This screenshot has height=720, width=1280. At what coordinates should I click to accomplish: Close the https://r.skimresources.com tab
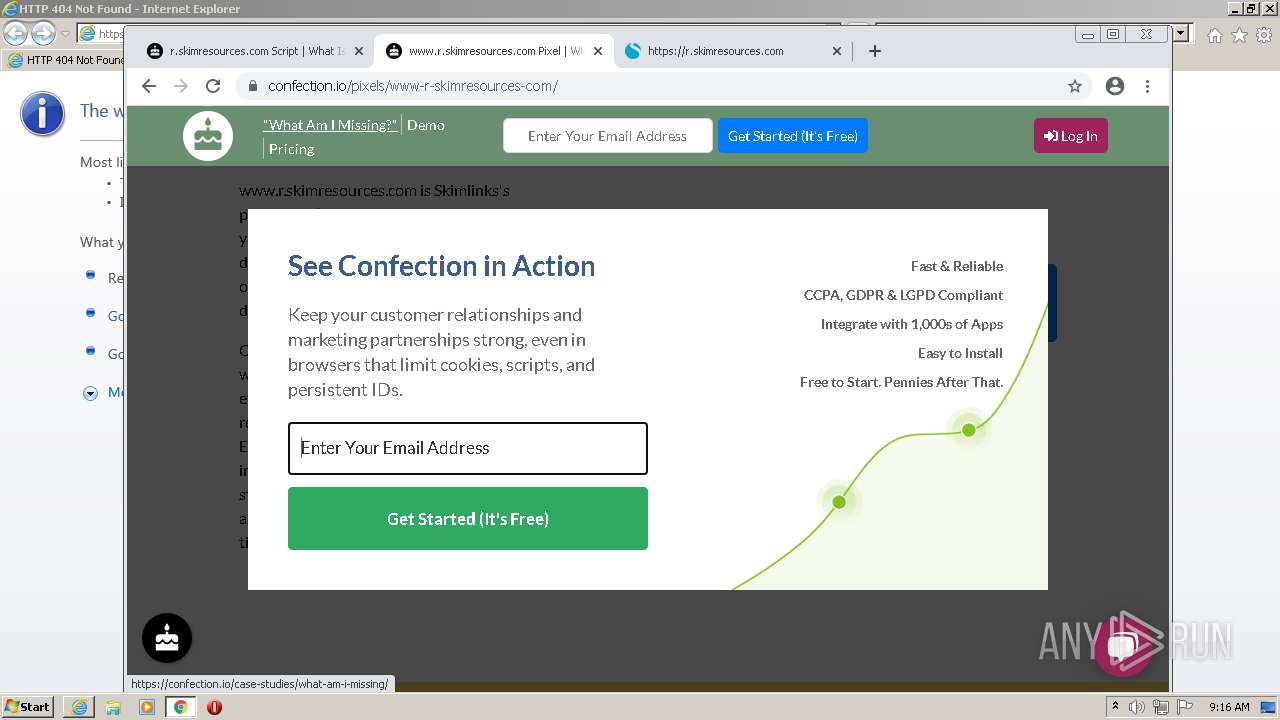pyautogui.click(x=837, y=51)
